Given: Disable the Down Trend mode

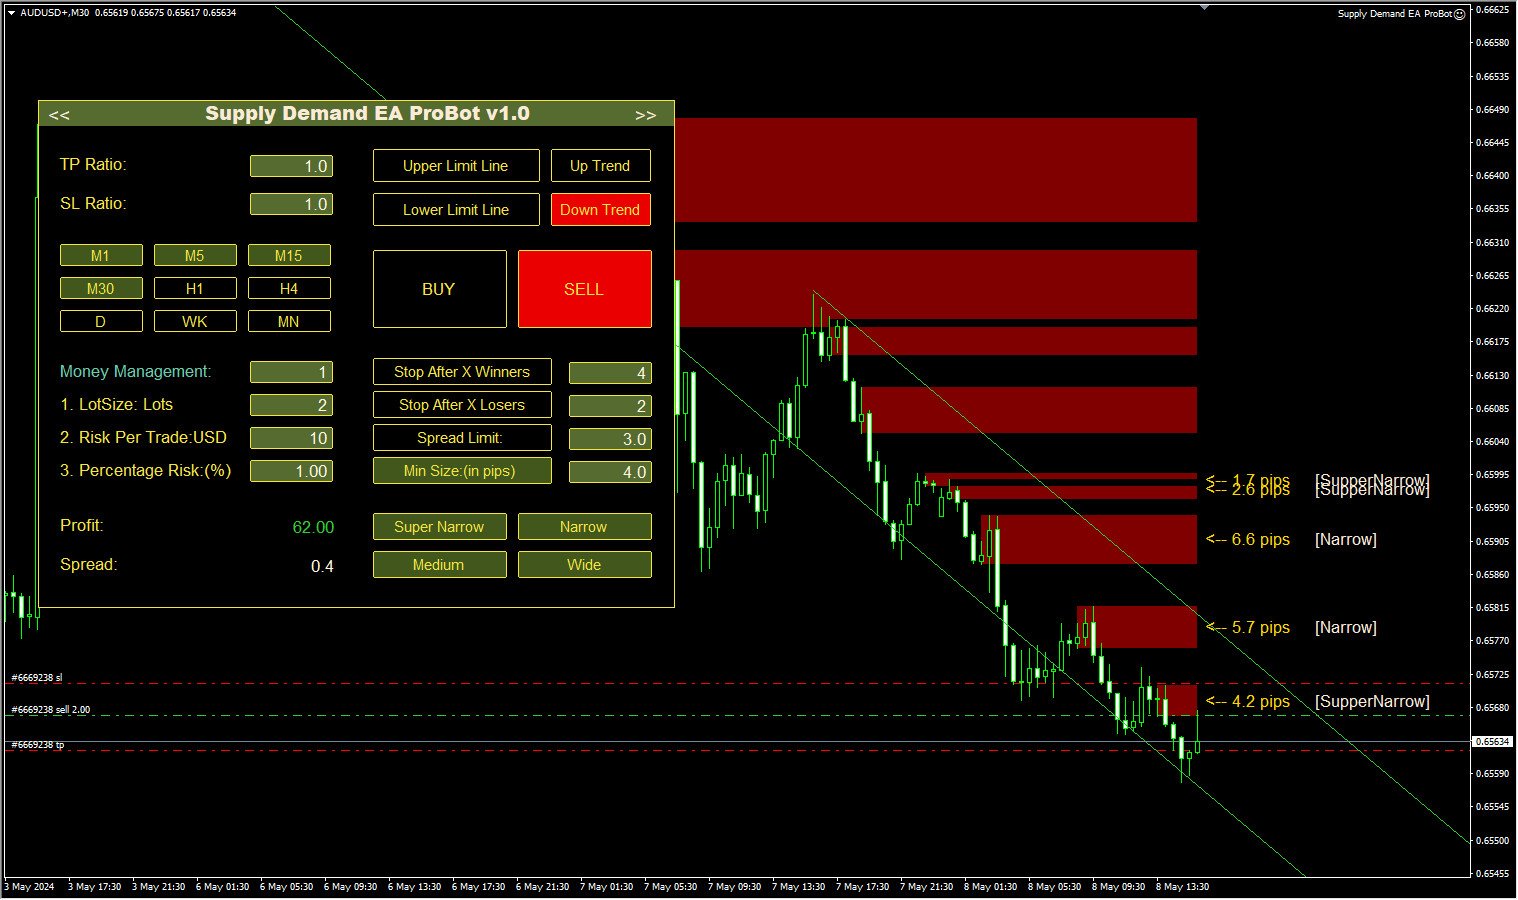Looking at the screenshot, I should coord(600,210).
